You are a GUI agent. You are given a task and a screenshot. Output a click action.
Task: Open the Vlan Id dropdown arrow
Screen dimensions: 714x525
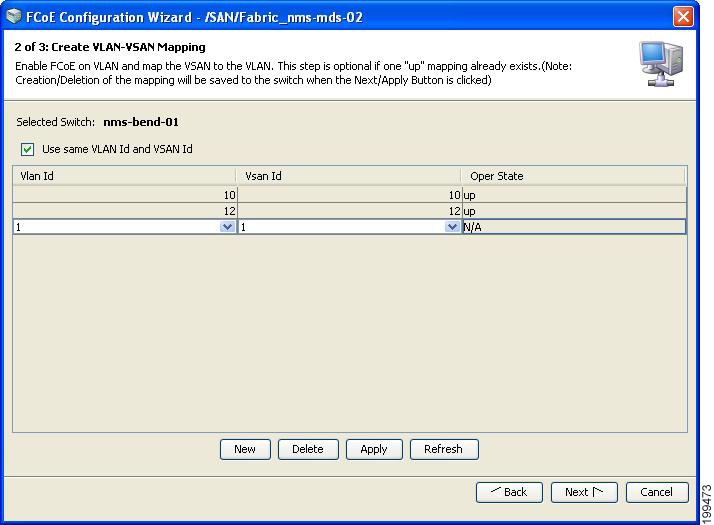(227, 227)
